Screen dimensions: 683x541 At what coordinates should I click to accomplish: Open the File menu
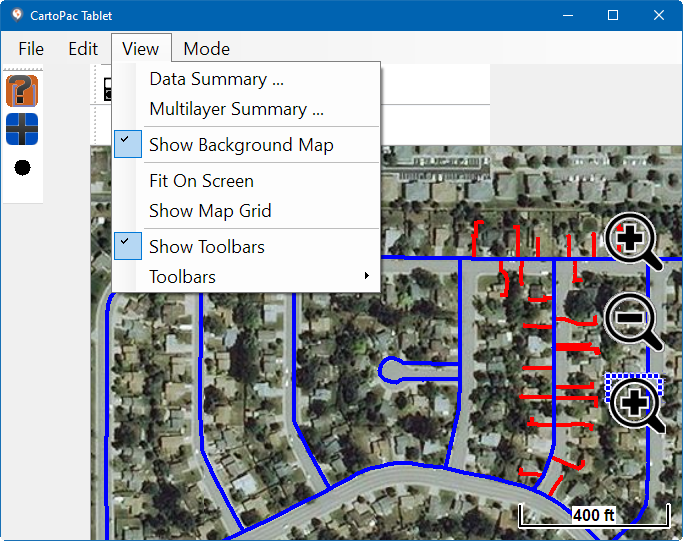pos(31,49)
